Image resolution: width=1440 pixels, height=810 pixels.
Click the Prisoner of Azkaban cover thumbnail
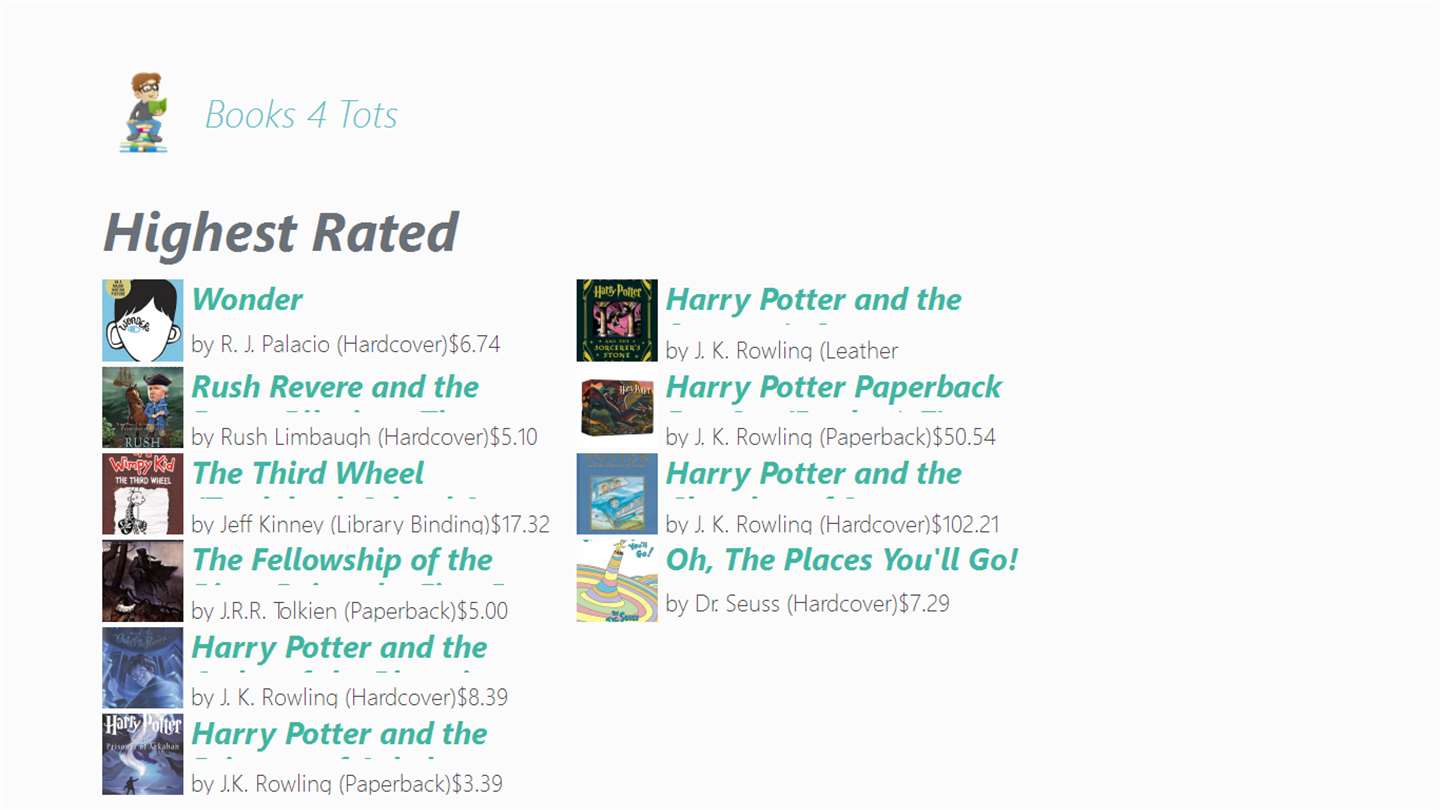[x=142, y=754]
